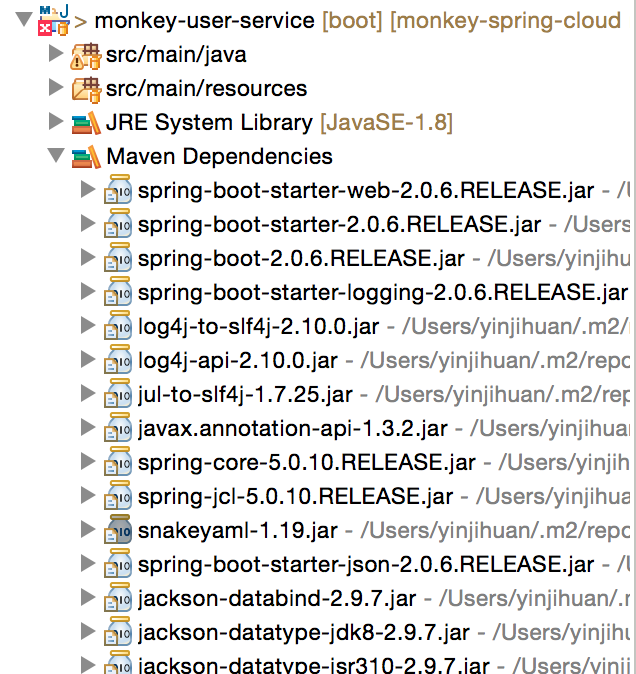Click the src/main/java source folder icon

point(86,56)
